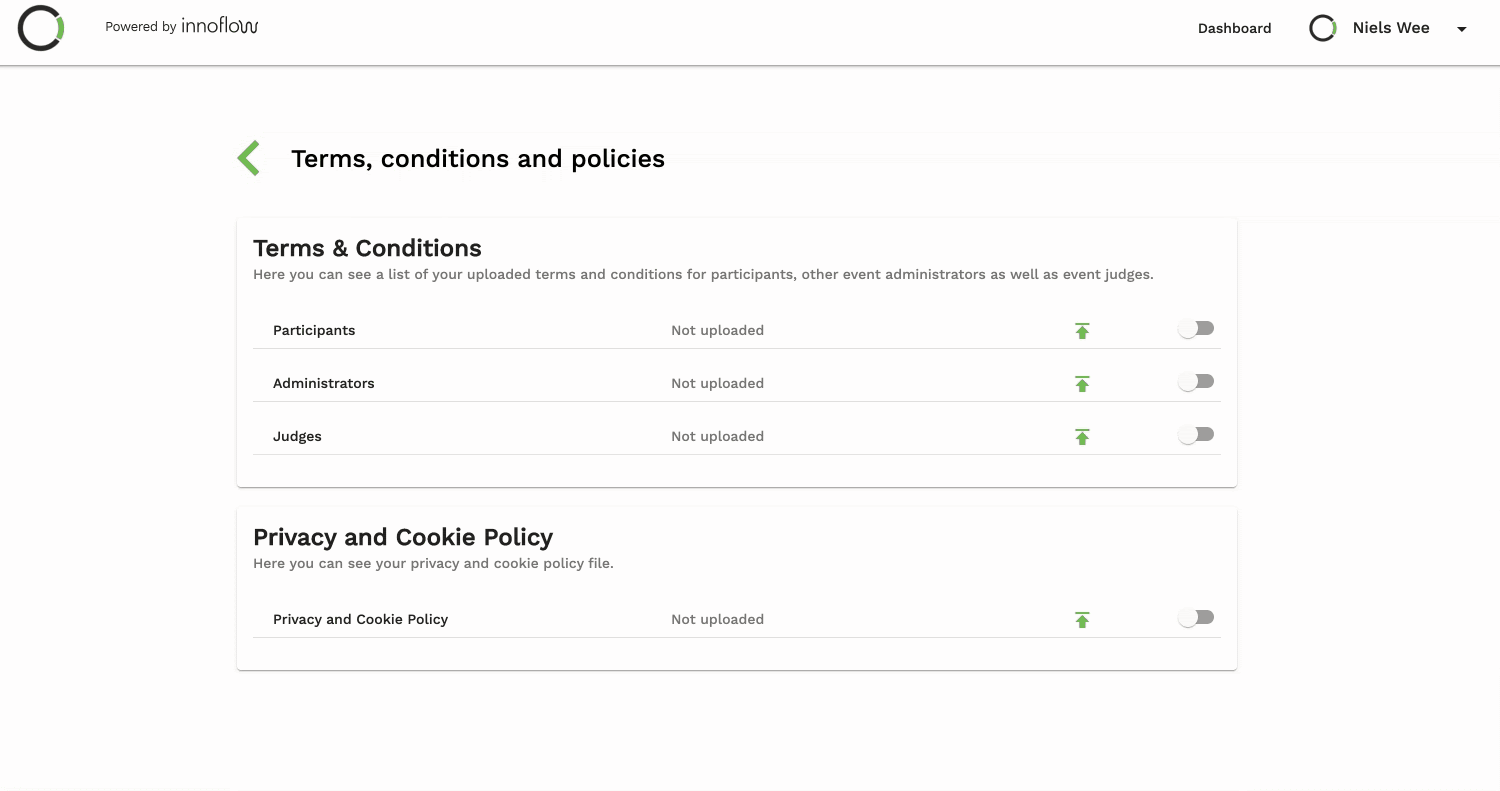The width and height of the screenshot is (1500, 791).
Task: Select the Participants row label
Action: click(314, 330)
